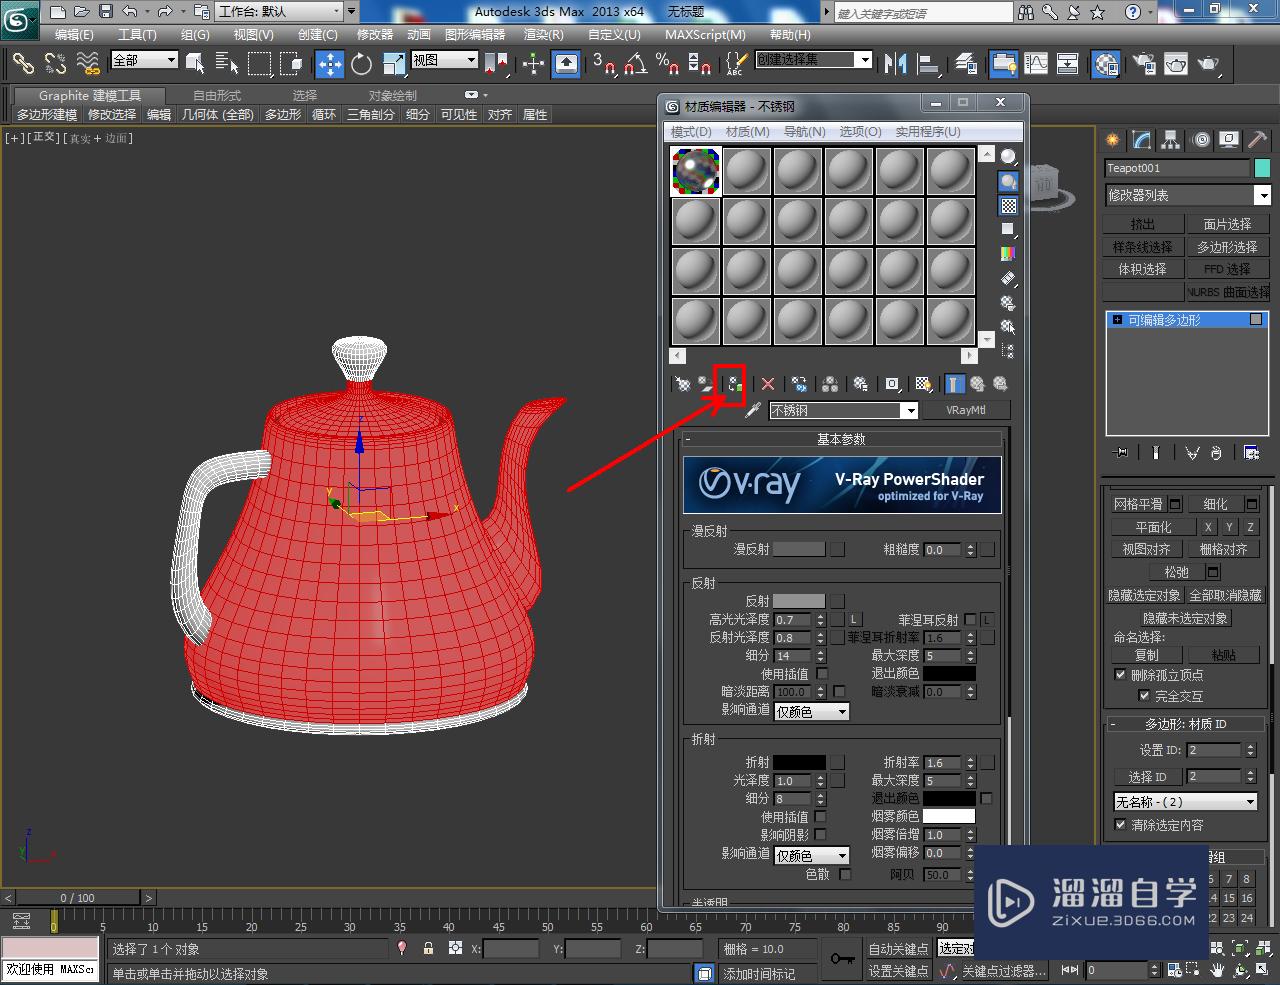Screen dimensions: 1280x985
Task: Click Rectangular Selection Region icon
Action: (260, 64)
